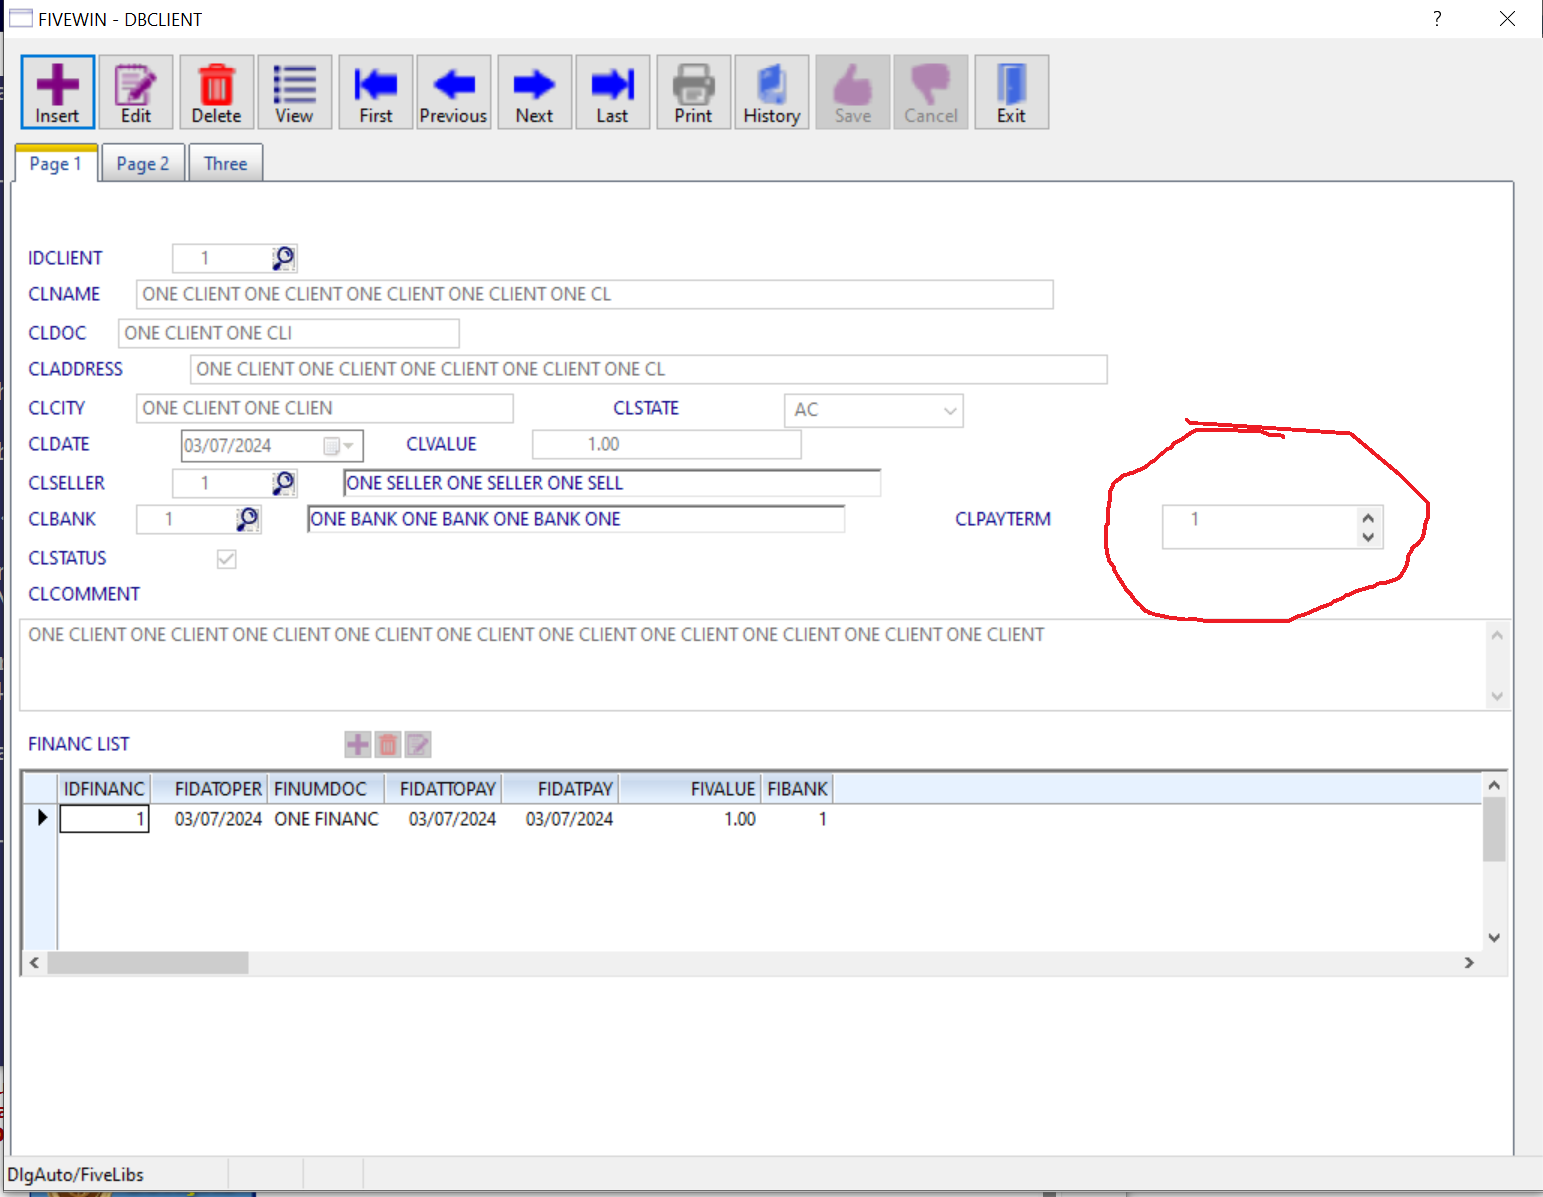Click the FIDATTOPAY column header
Image resolution: width=1543 pixels, height=1197 pixels.
point(443,789)
